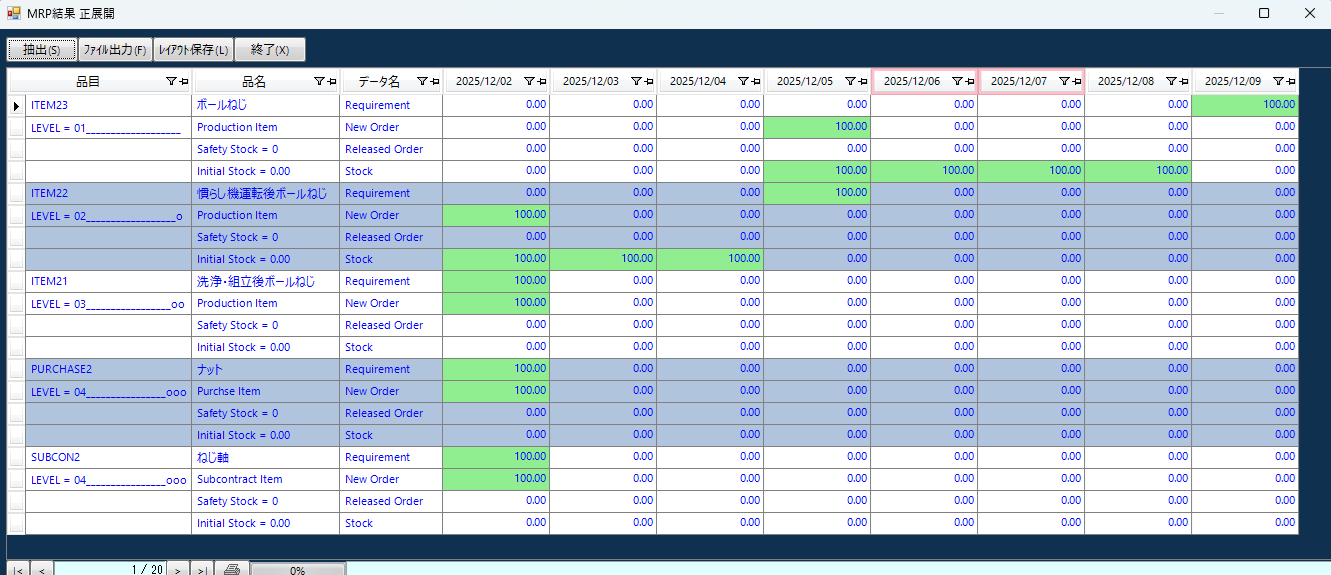This screenshot has width=1331, height=575.
Task: Click filter icon on 2025/12/09 column
Action: pos(1278,81)
